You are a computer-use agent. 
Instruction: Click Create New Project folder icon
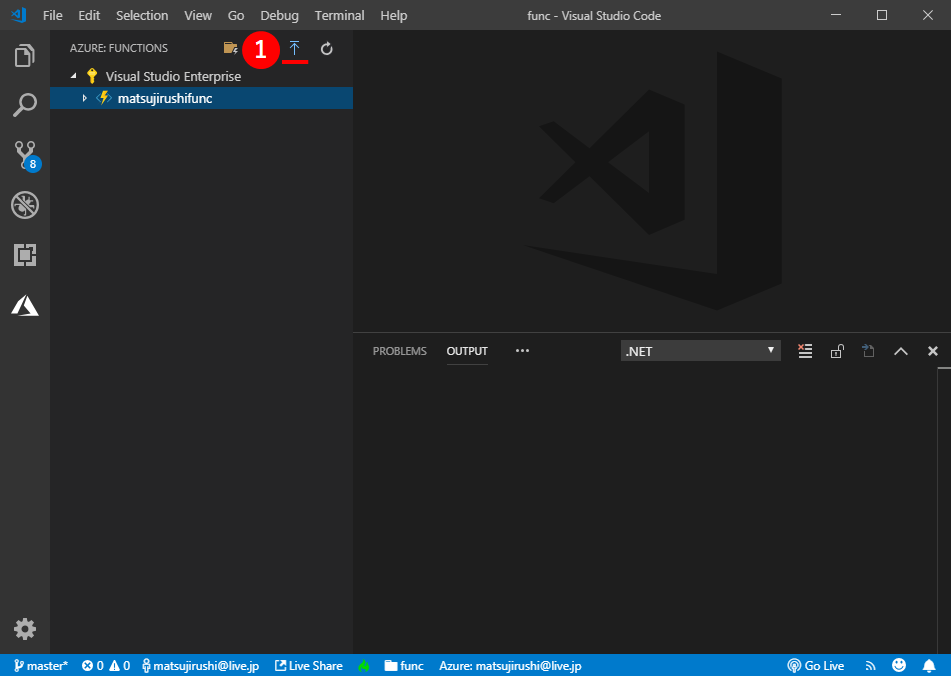pos(230,48)
